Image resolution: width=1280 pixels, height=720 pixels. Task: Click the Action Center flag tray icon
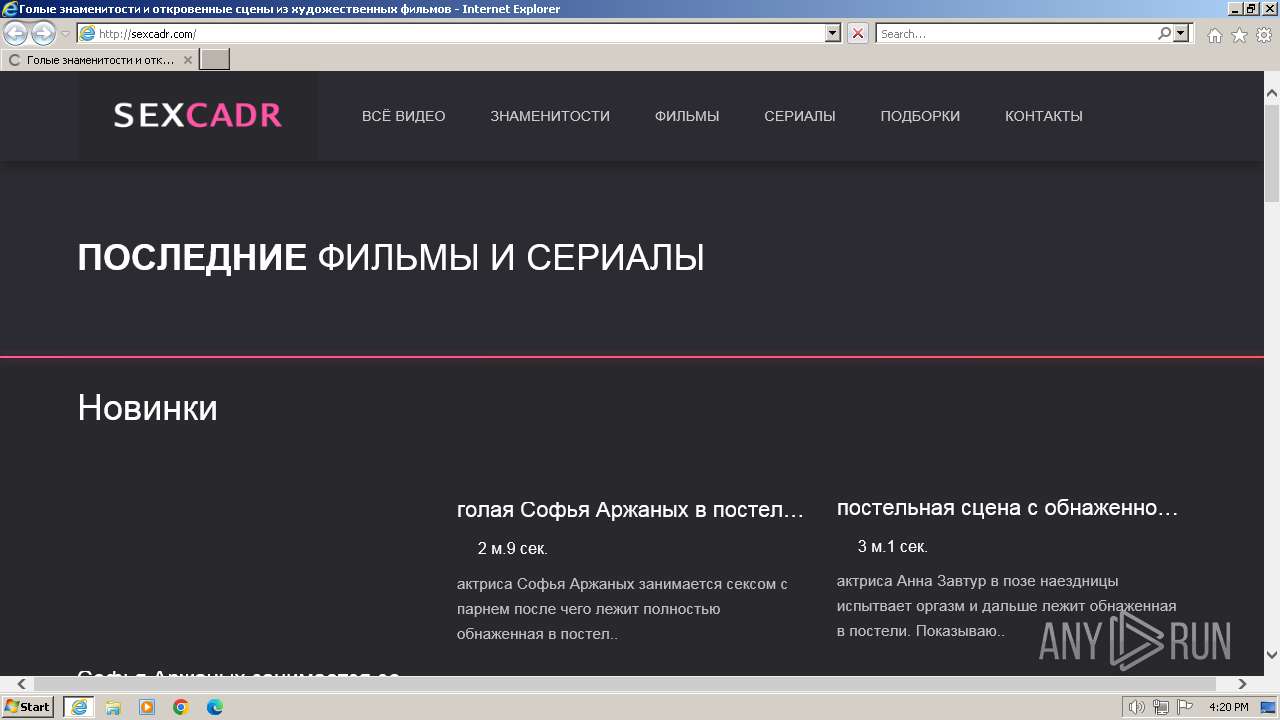coord(1185,707)
